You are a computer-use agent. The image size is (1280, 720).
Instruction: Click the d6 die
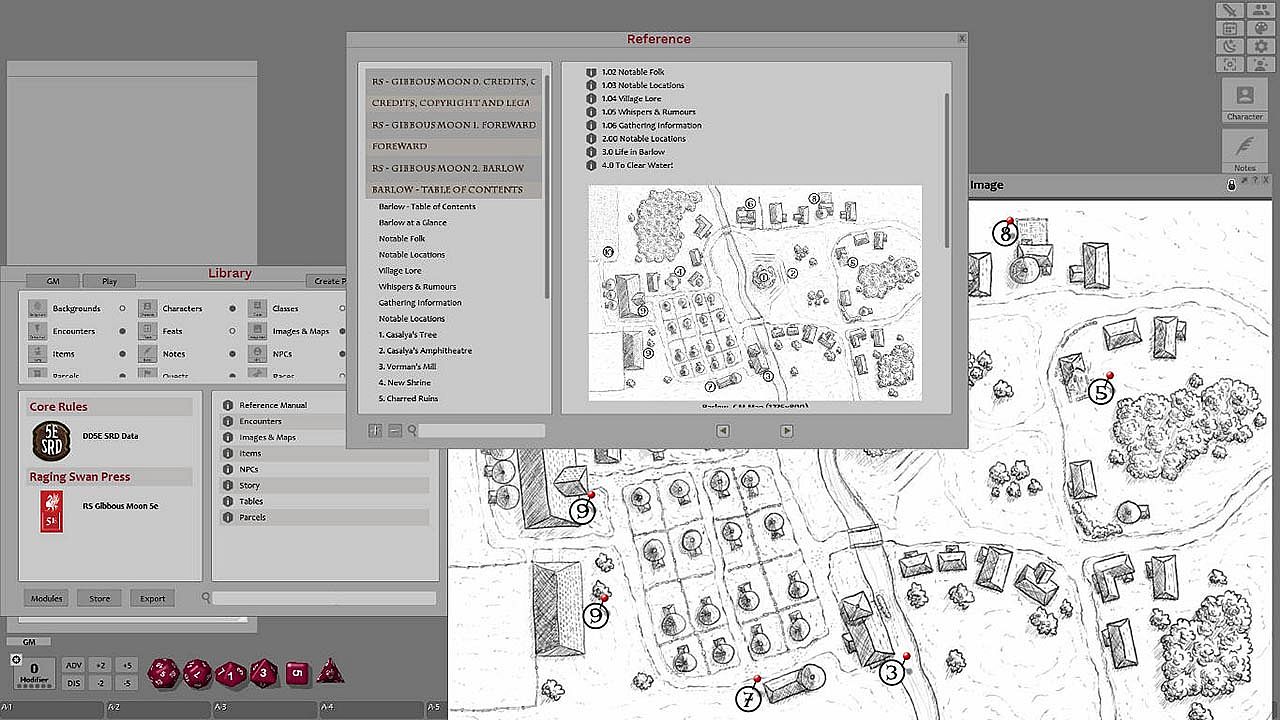click(296, 673)
